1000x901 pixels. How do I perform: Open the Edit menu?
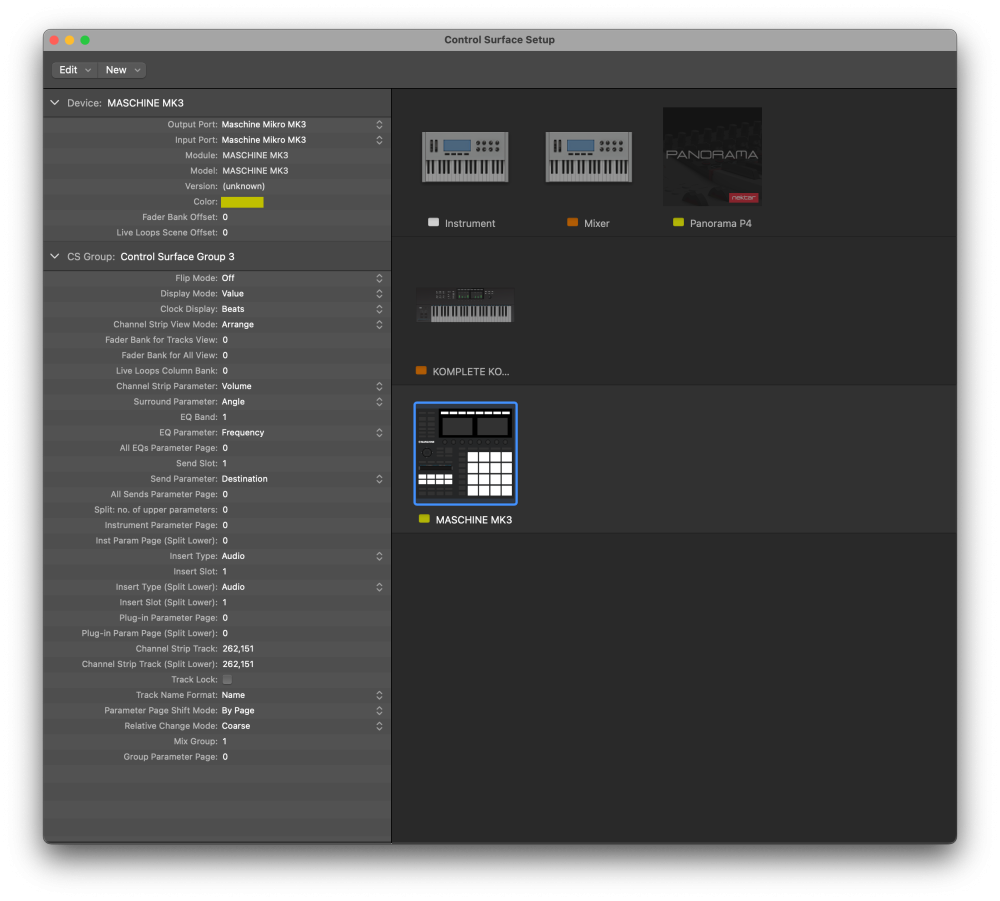pos(74,70)
